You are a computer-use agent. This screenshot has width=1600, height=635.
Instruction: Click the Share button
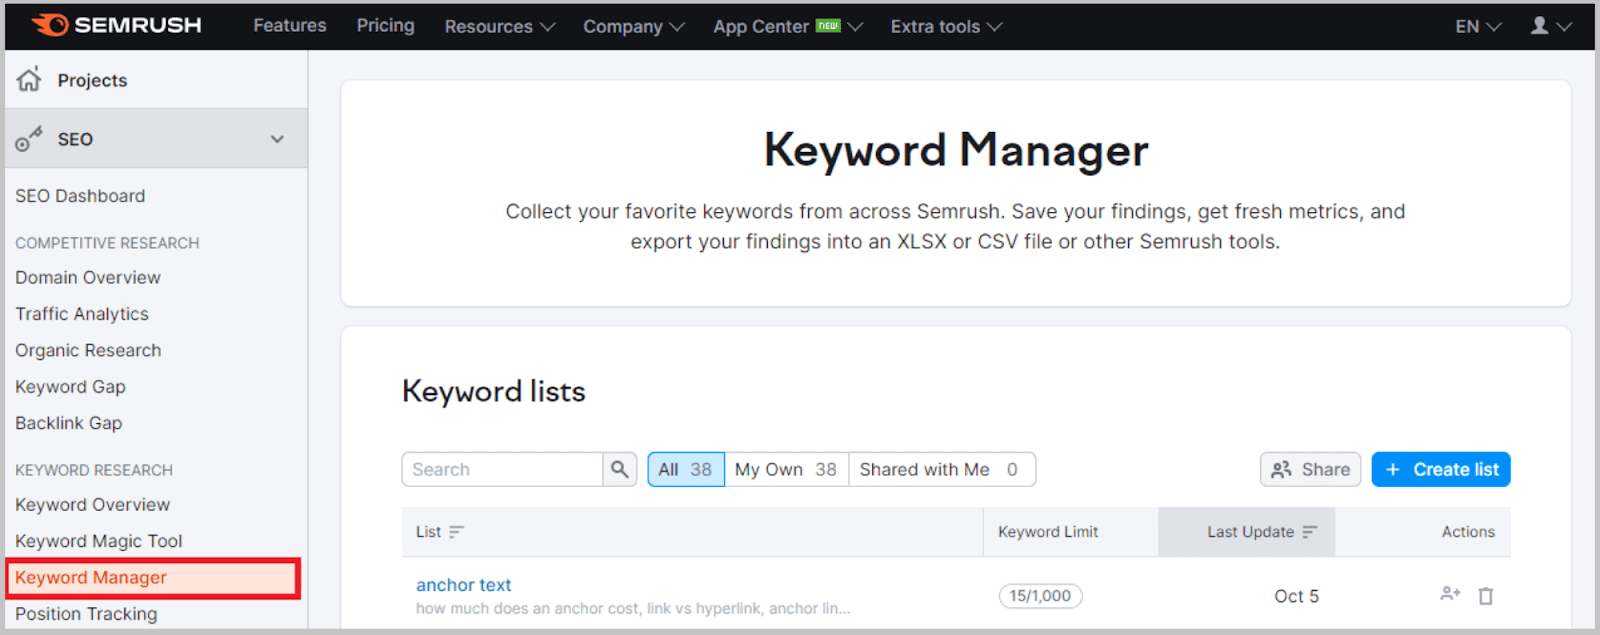(1310, 469)
